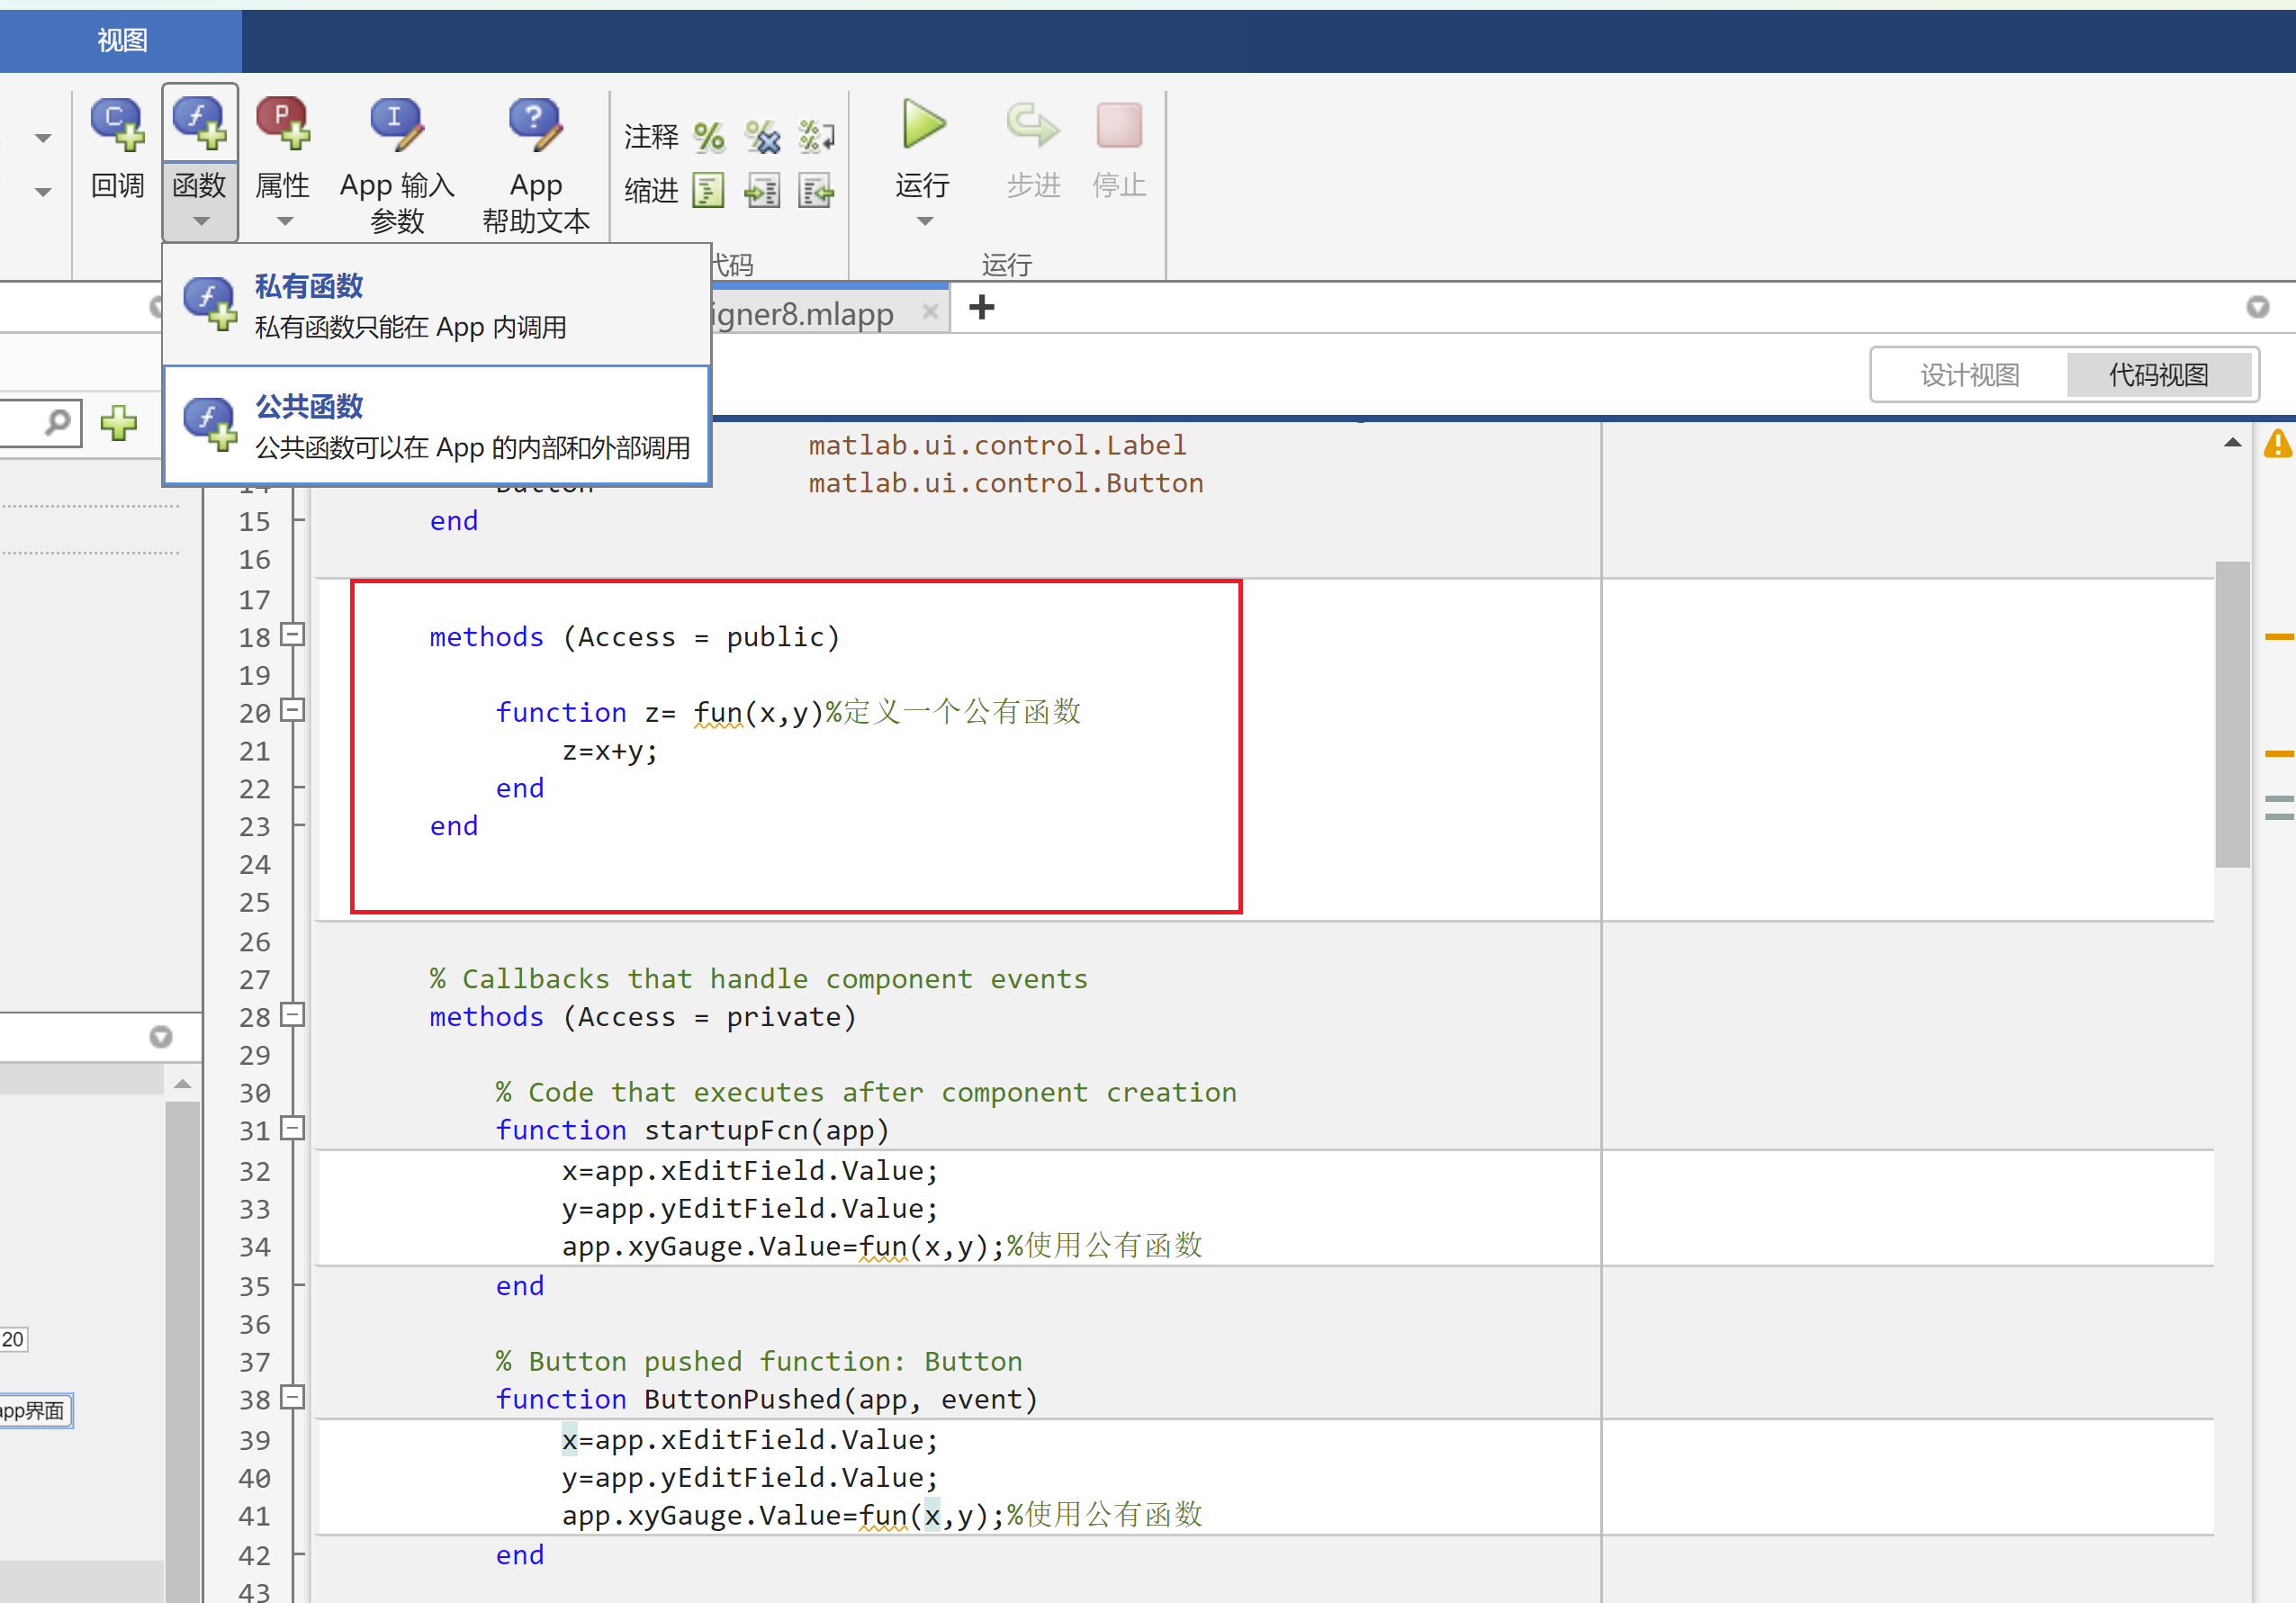Open the 视图 ribbon tab
Screen dimensions: 2296x1603
pyautogui.click(x=122, y=41)
